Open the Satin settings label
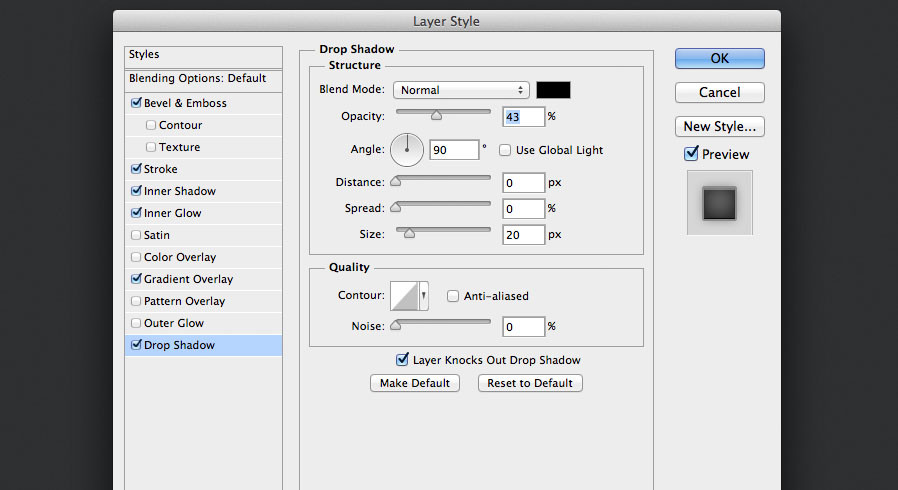898x490 pixels. pyautogui.click(x=157, y=235)
